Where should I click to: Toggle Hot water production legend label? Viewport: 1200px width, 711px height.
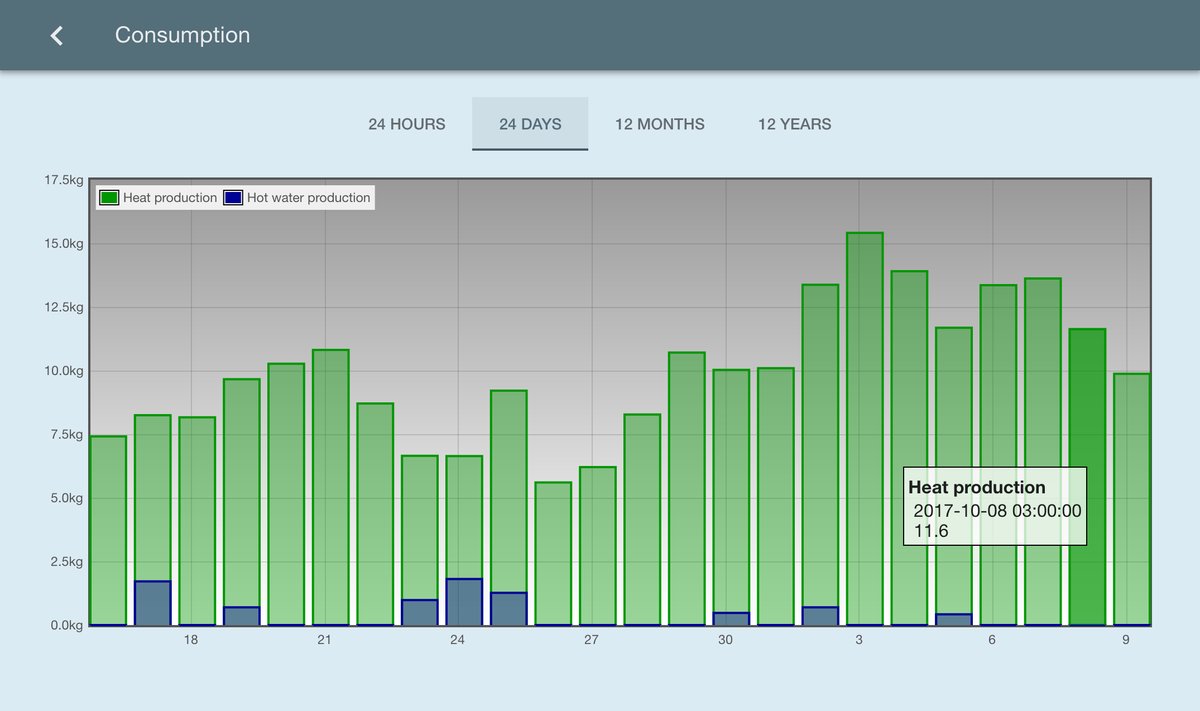click(309, 198)
